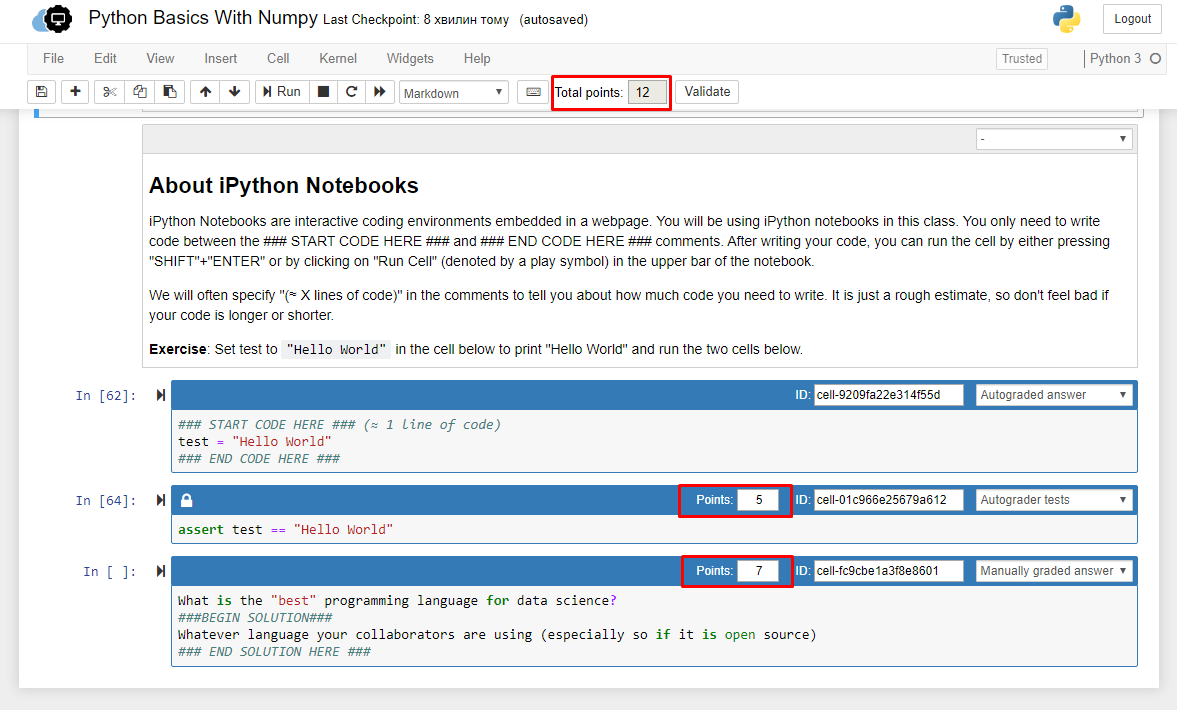Run cell In [64] with step icon
This screenshot has width=1177, height=710.
[x=161, y=500]
